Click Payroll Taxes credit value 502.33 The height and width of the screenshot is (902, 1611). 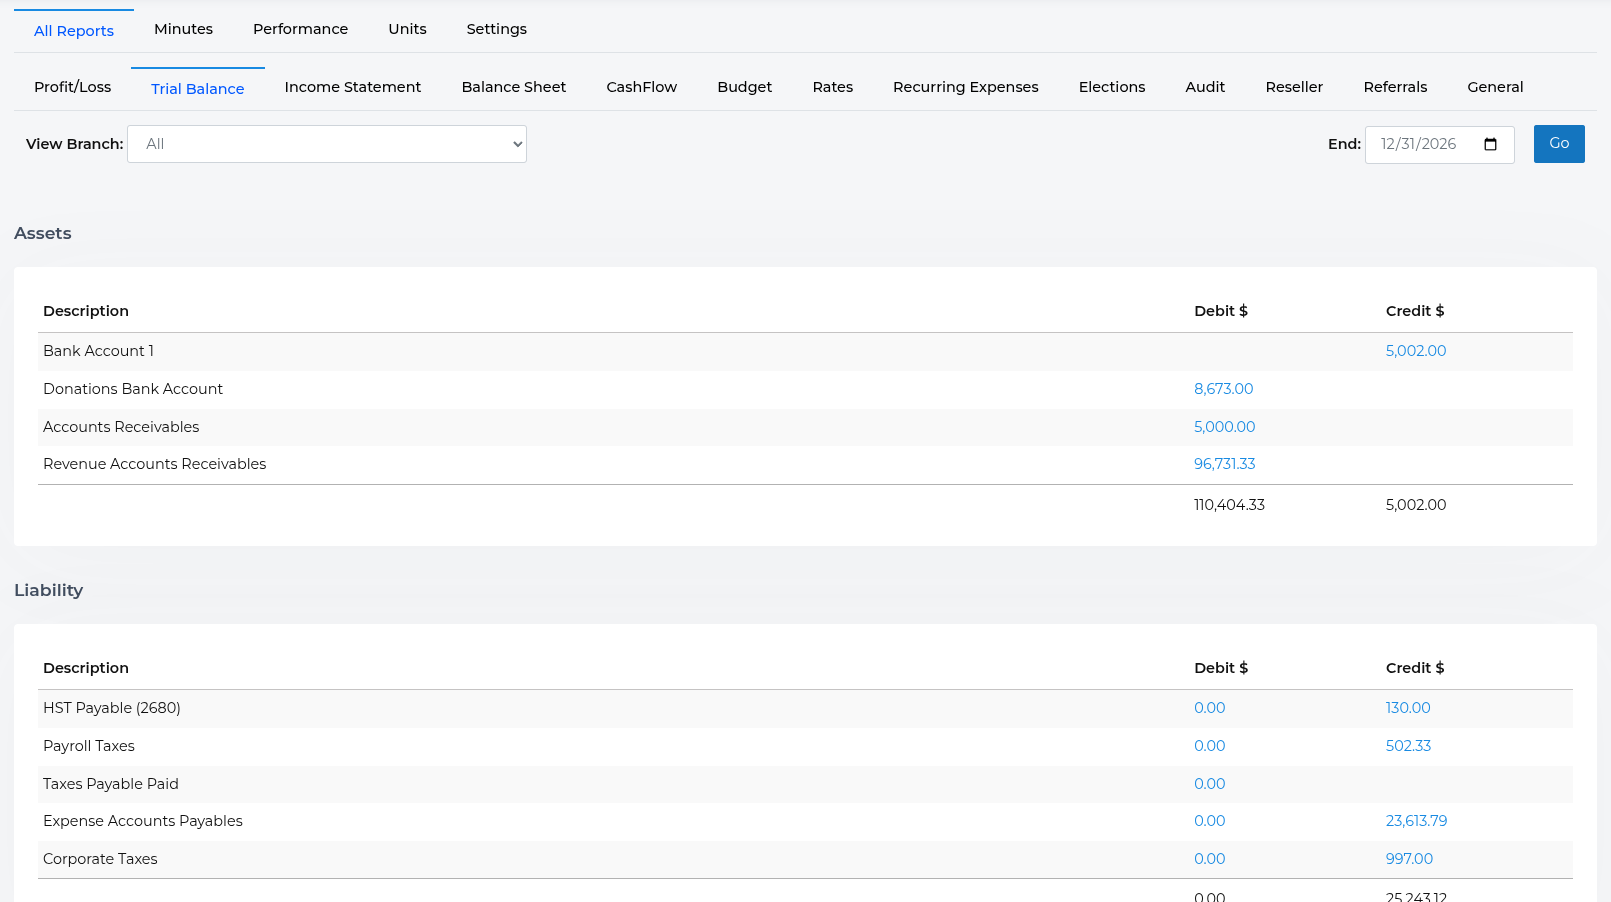(1408, 746)
